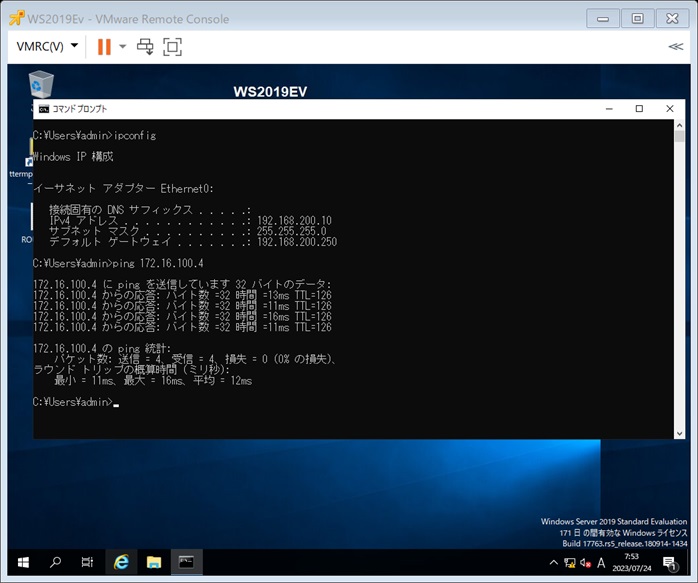The height and width of the screenshot is (583, 698).
Task: Toggle IME input mode A indicator
Action: click(x=601, y=563)
